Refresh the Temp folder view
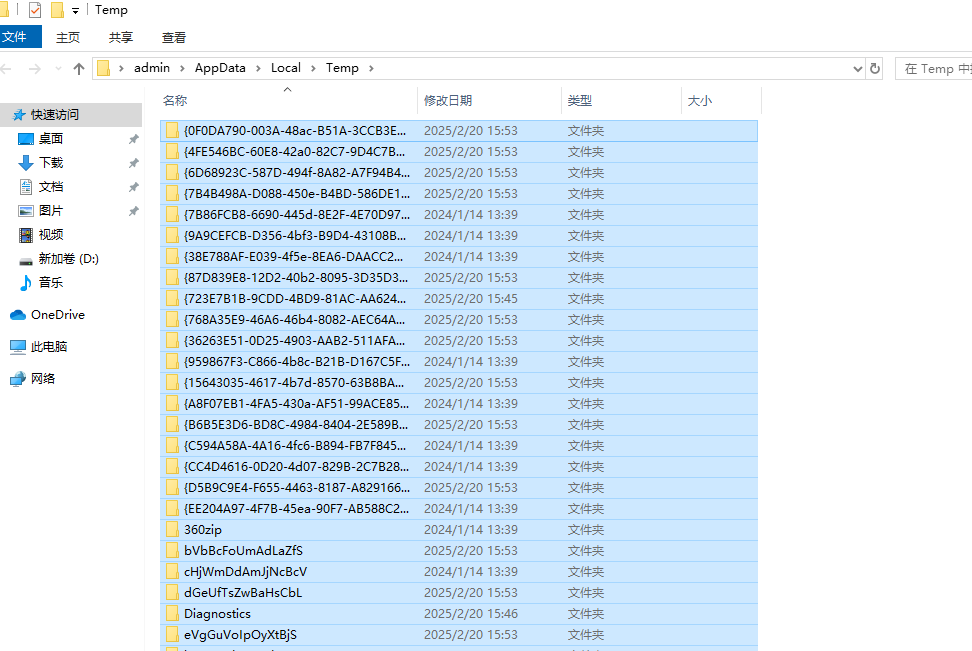The image size is (972, 651). (875, 69)
